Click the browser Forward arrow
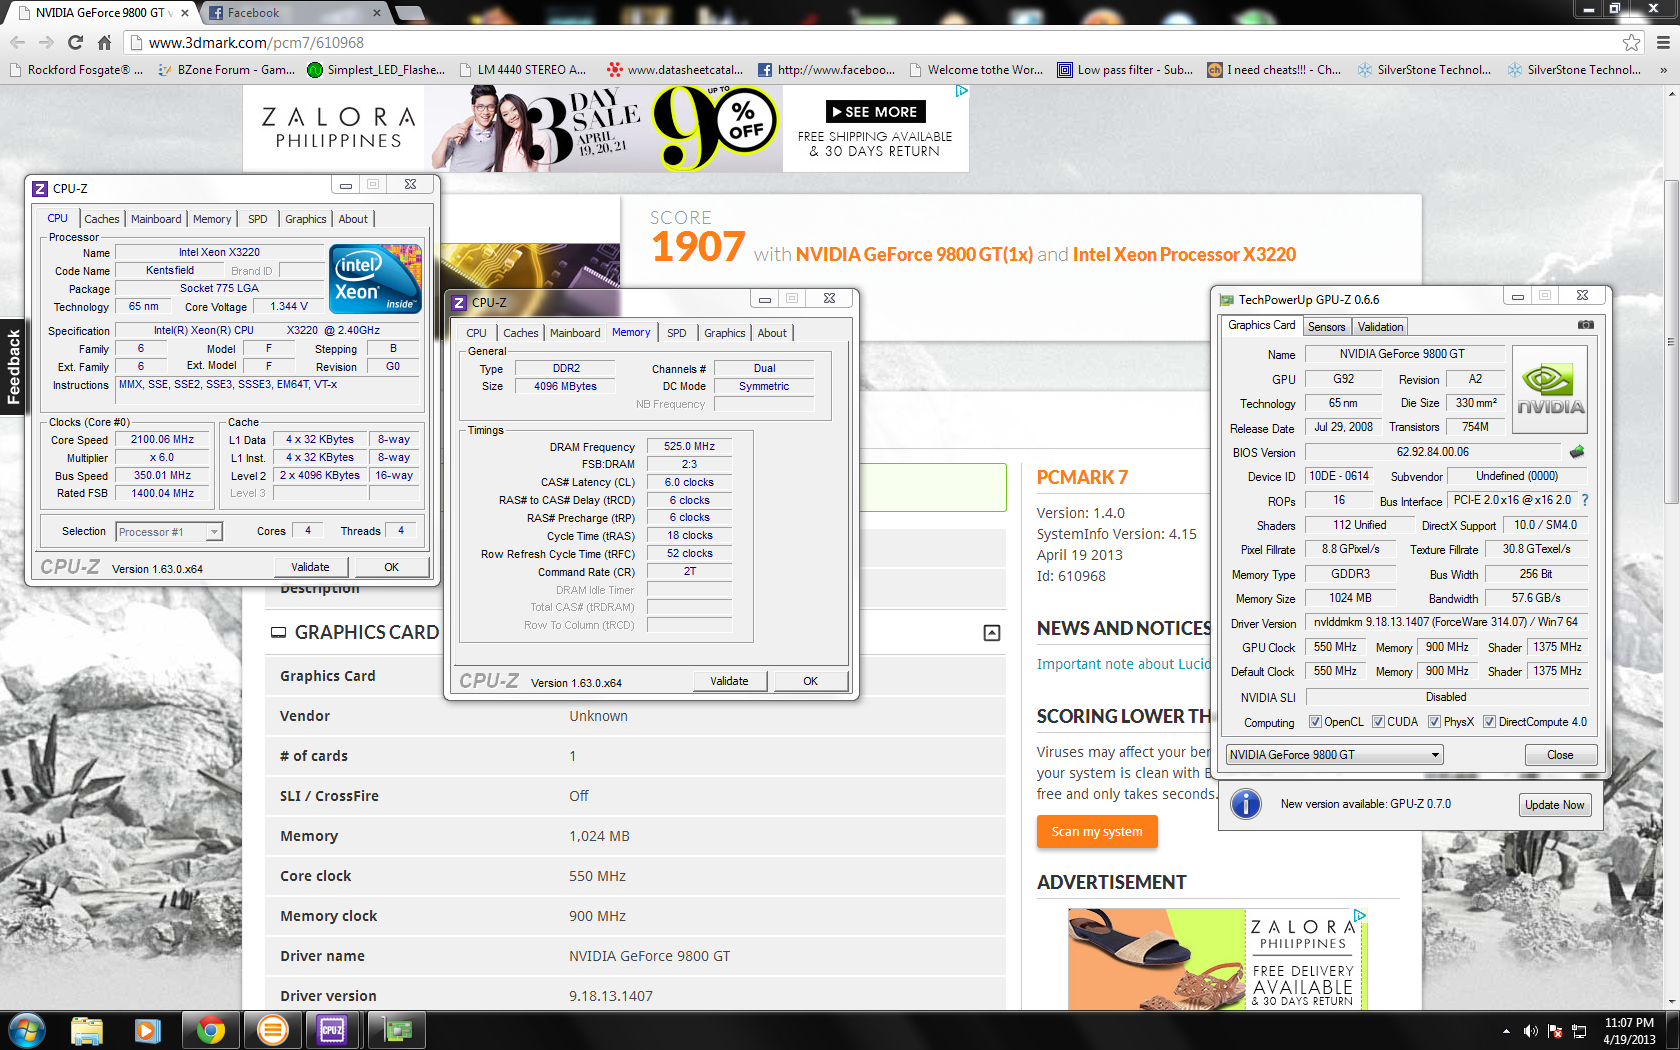 point(46,42)
